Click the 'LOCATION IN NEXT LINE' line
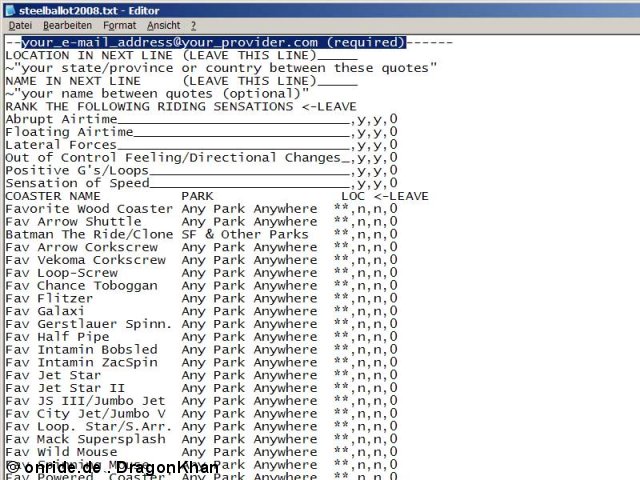640x480 pixels. (x=181, y=55)
